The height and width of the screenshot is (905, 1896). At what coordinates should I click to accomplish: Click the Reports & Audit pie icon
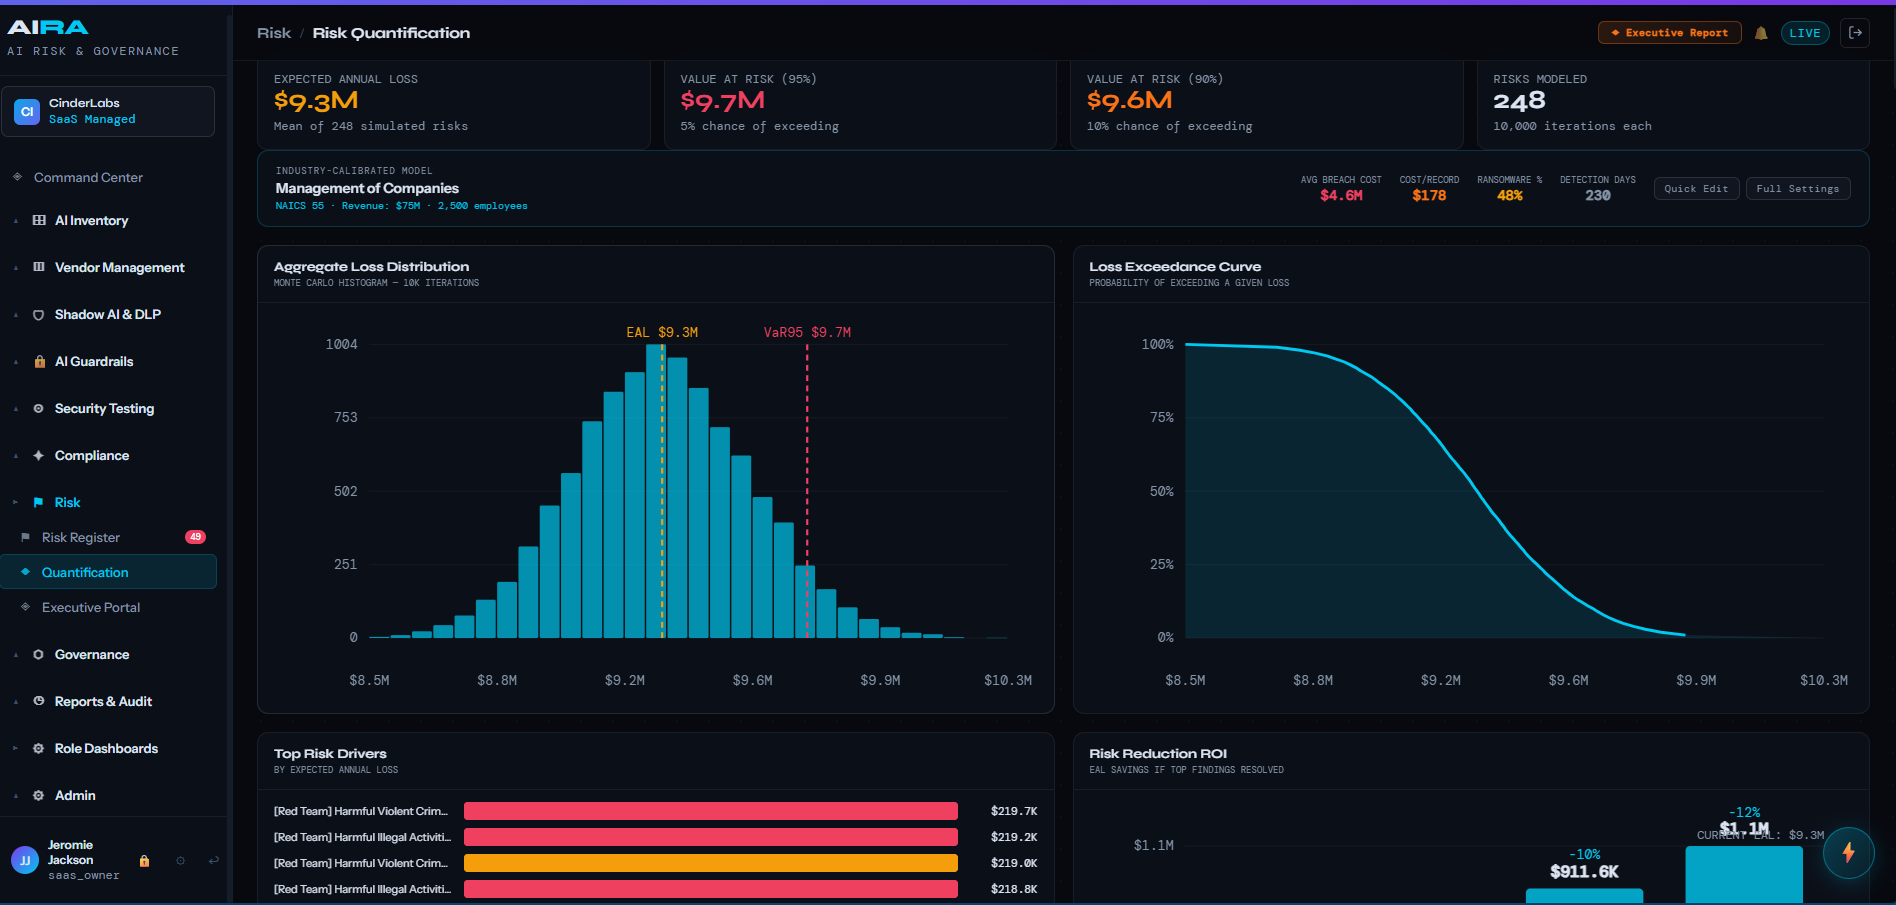[39, 701]
